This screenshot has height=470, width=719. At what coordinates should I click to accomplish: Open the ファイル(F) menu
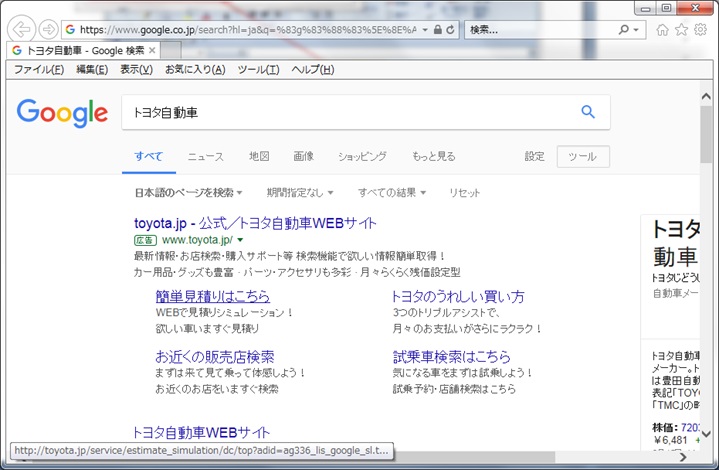click(x=39, y=70)
